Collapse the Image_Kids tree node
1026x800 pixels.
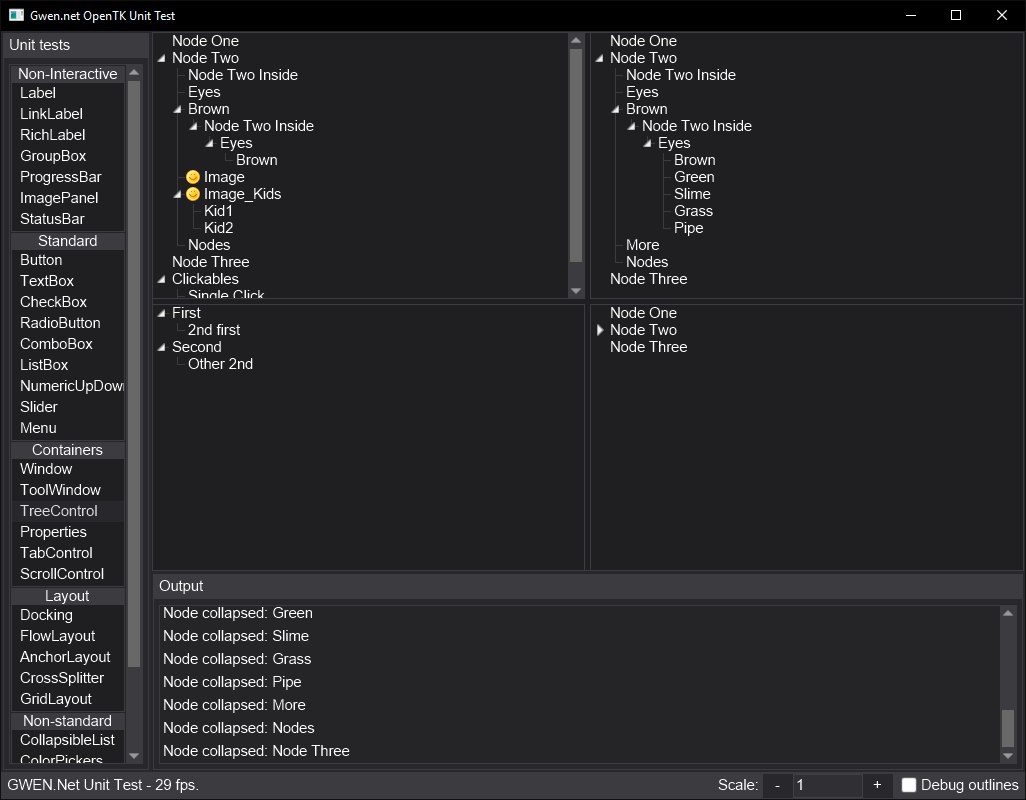177,194
